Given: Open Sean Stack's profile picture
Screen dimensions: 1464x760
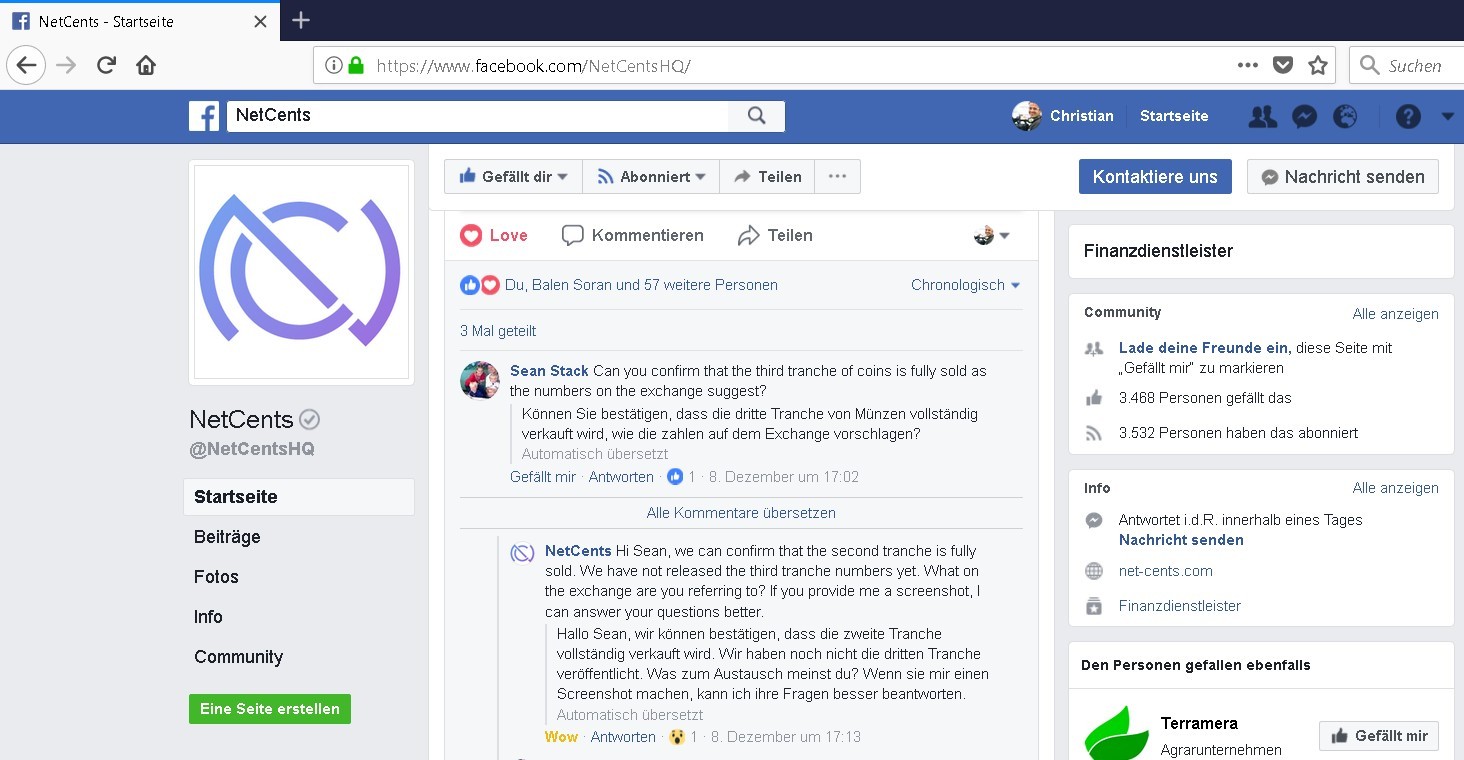Looking at the screenshot, I should [x=480, y=380].
